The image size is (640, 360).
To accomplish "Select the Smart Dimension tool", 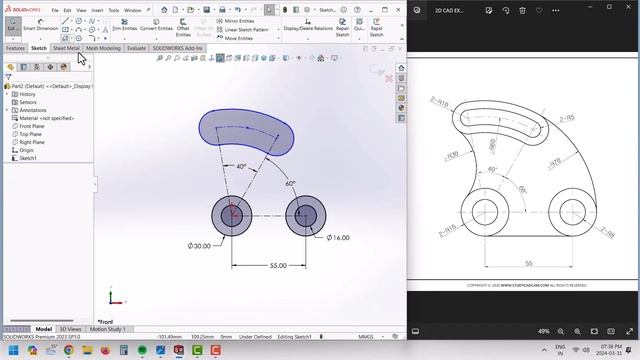I will coord(40,25).
